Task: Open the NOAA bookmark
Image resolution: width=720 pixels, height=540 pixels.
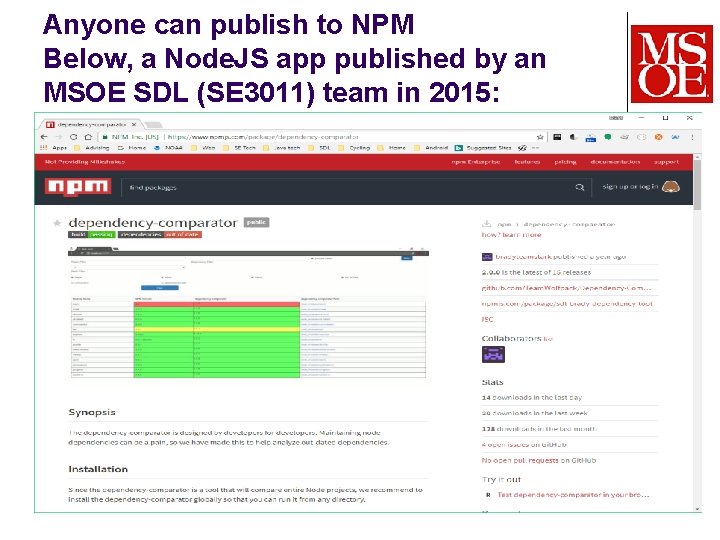Action: tap(169, 148)
